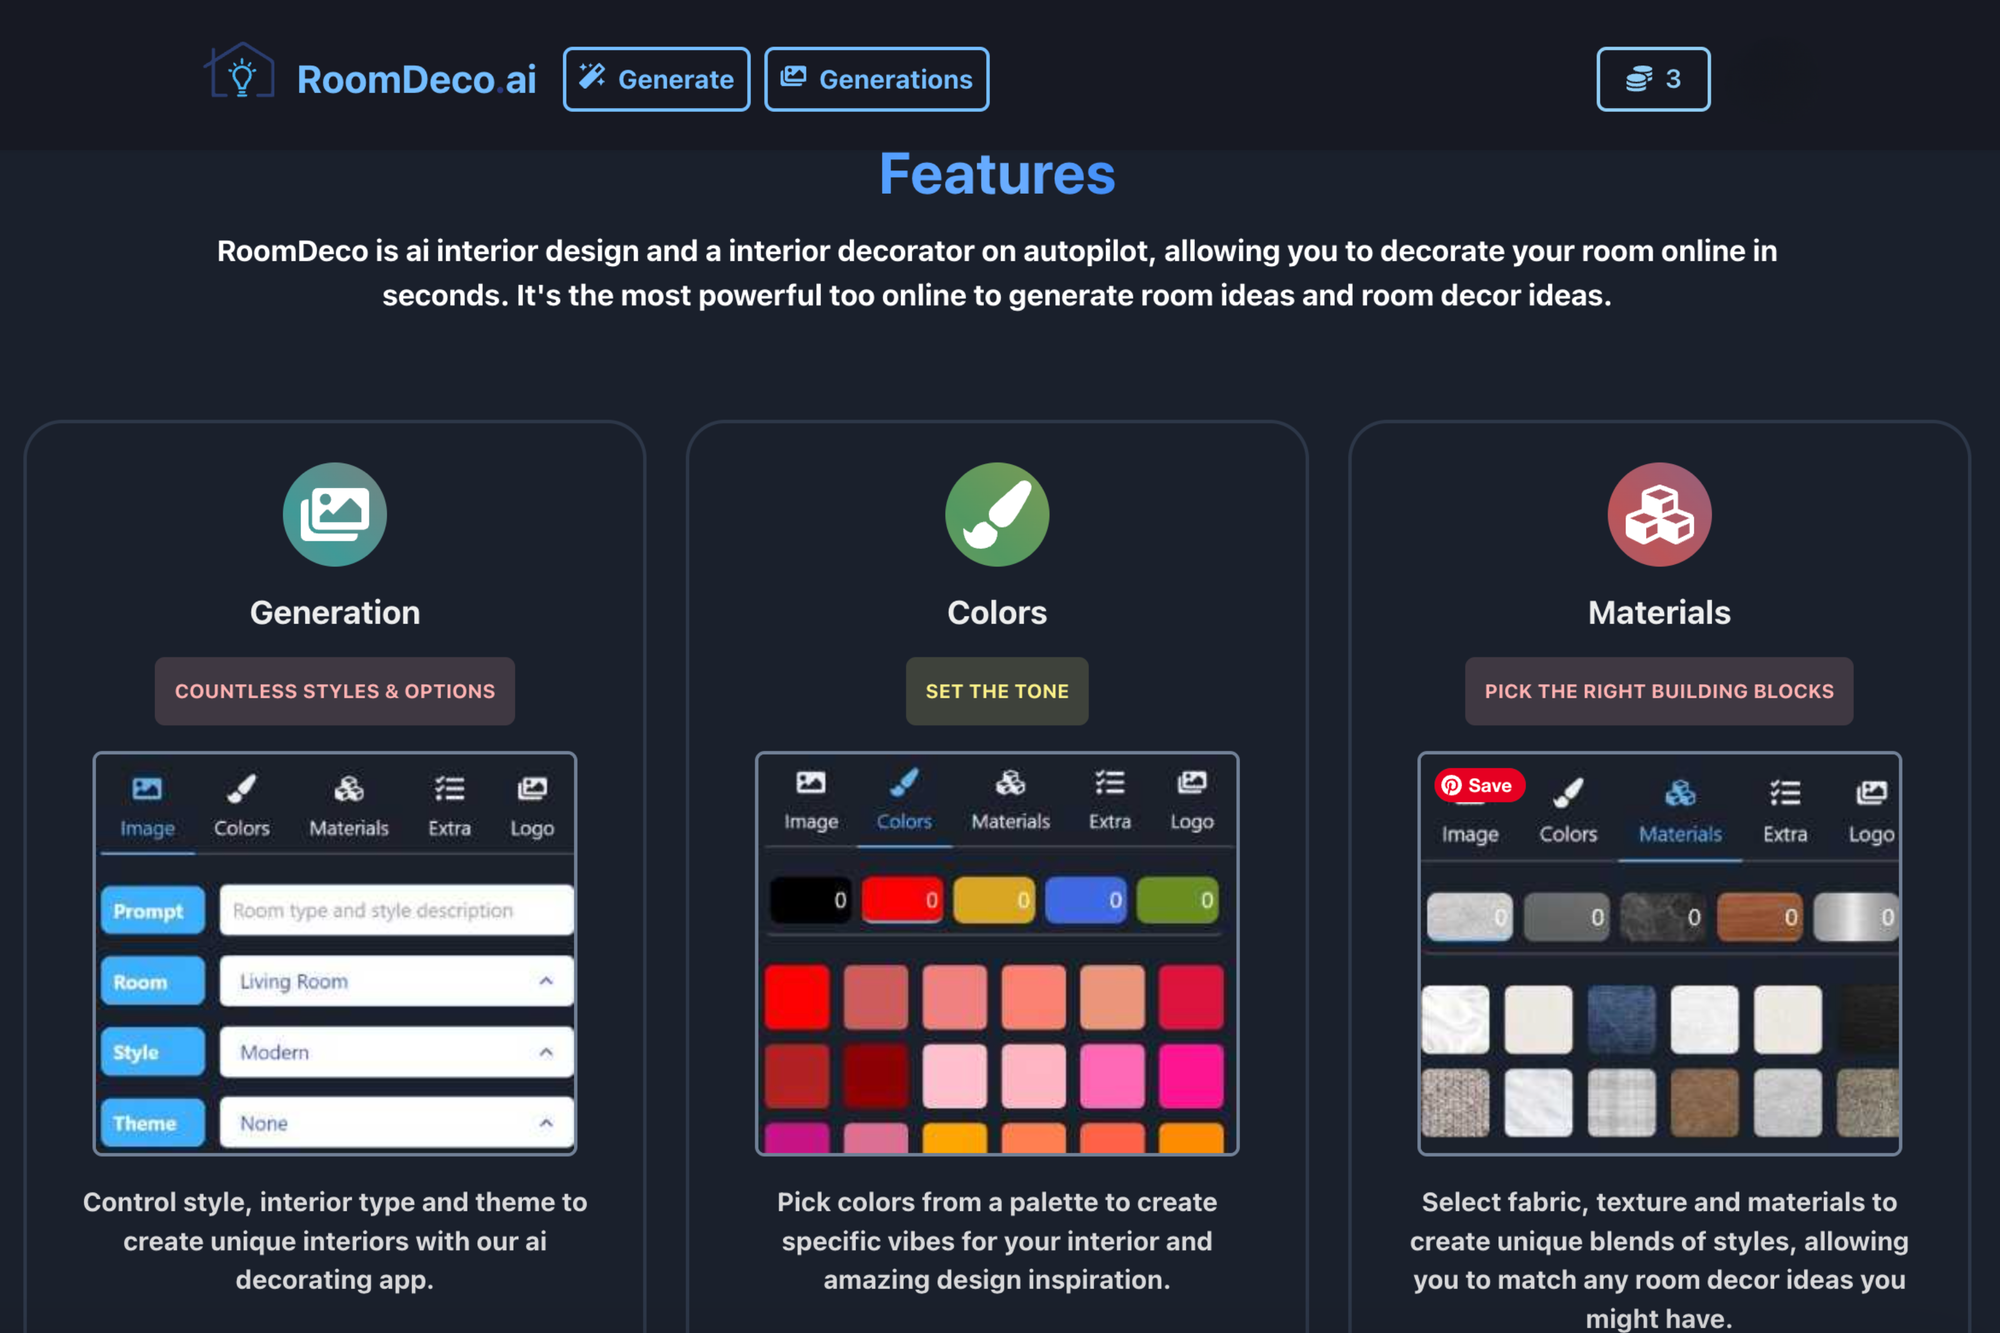Open the Style dropdown set to Modern
Viewport: 2000px width, 1333px height.
click(x=396, y=1052)
